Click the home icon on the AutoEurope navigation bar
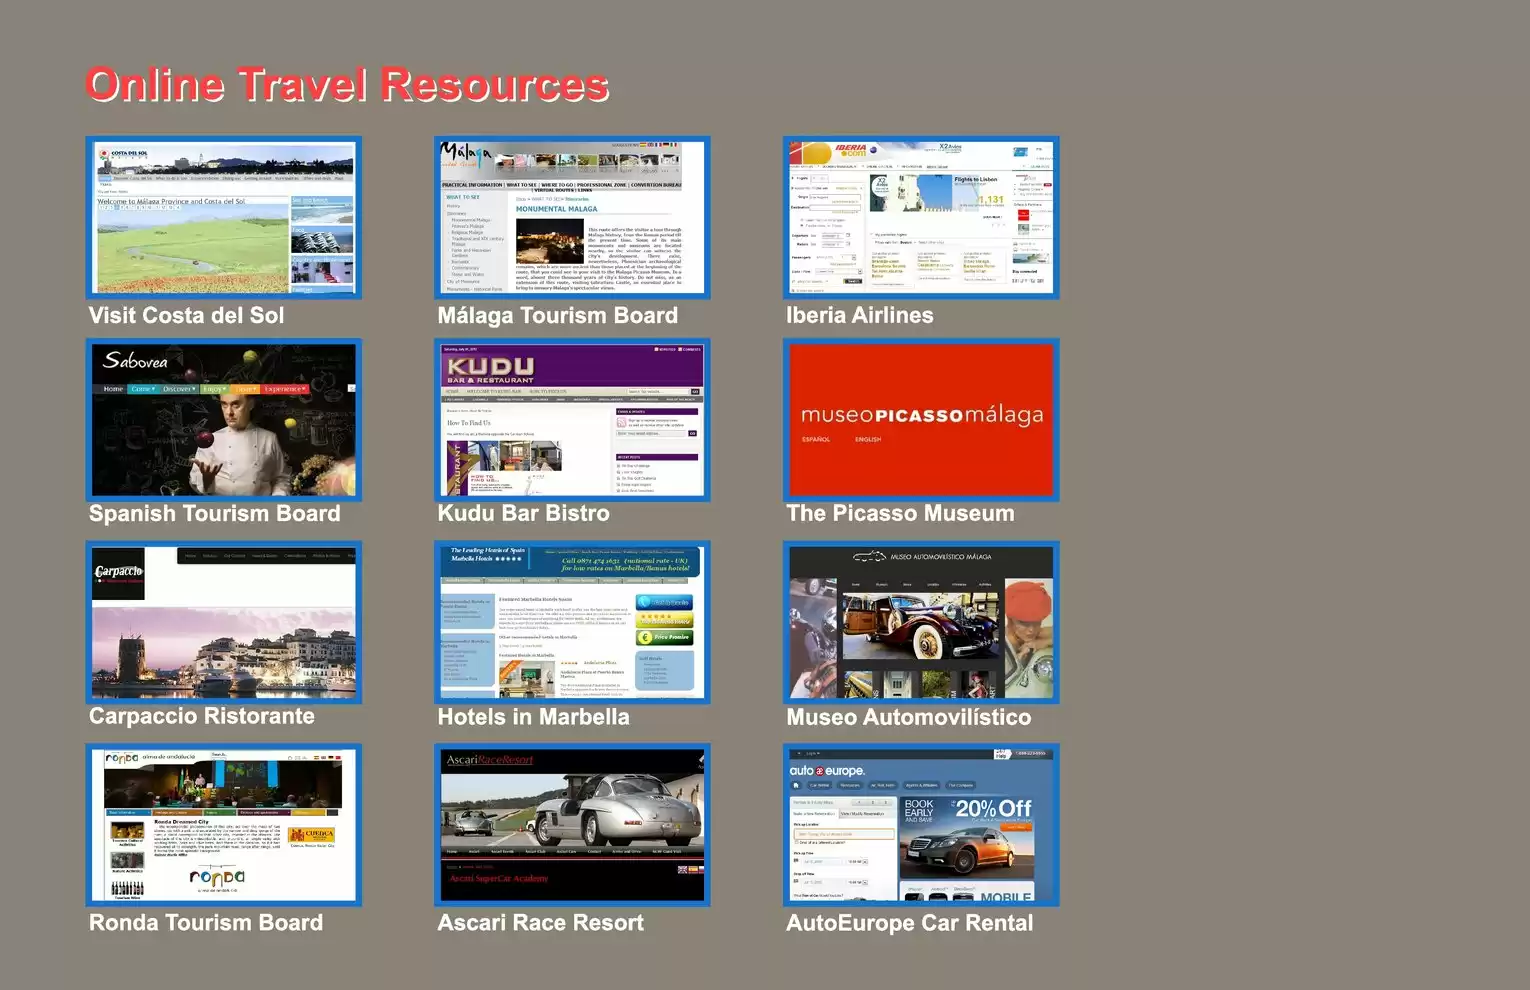The height and width of the screenshot is (990, 1530). click(796, 785)
